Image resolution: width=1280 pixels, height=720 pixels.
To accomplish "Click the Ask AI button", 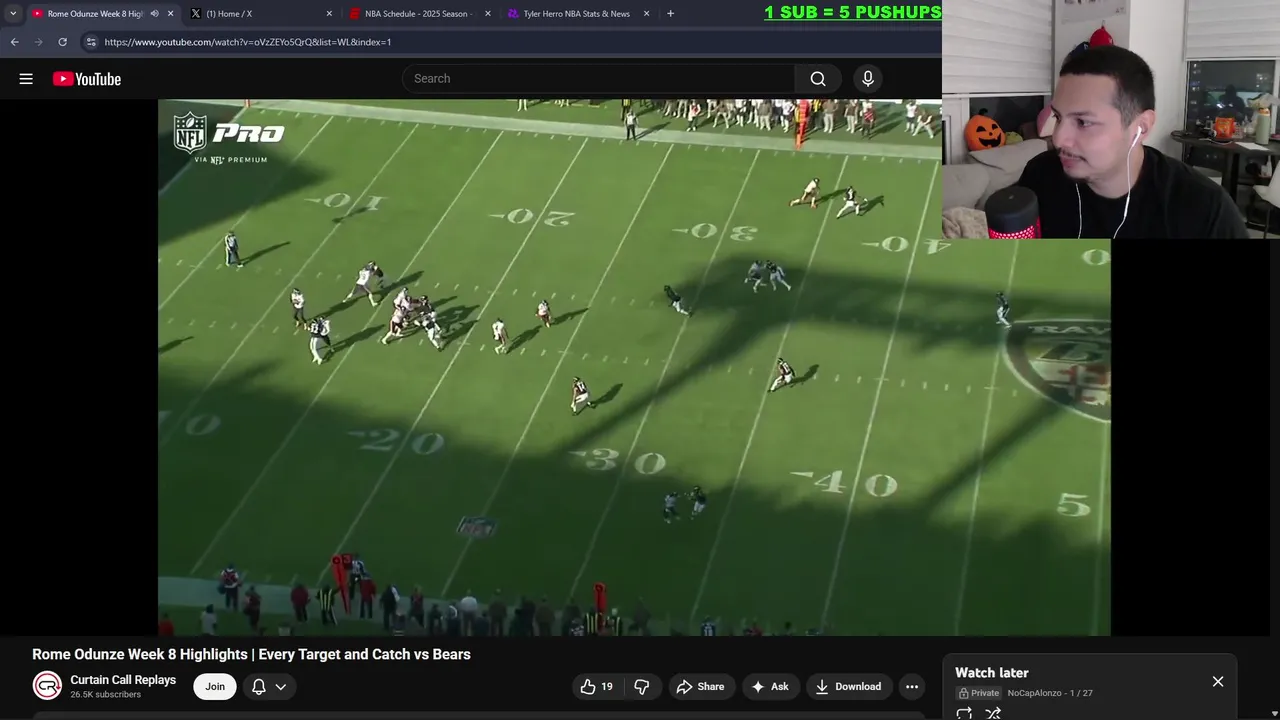I will pos(770,686).
